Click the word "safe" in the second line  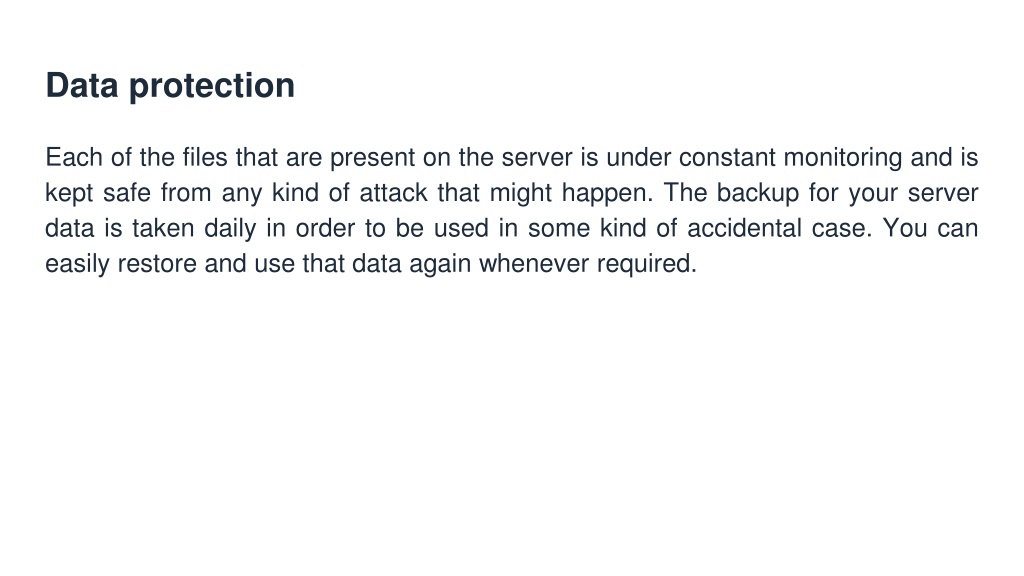point(127,193)
